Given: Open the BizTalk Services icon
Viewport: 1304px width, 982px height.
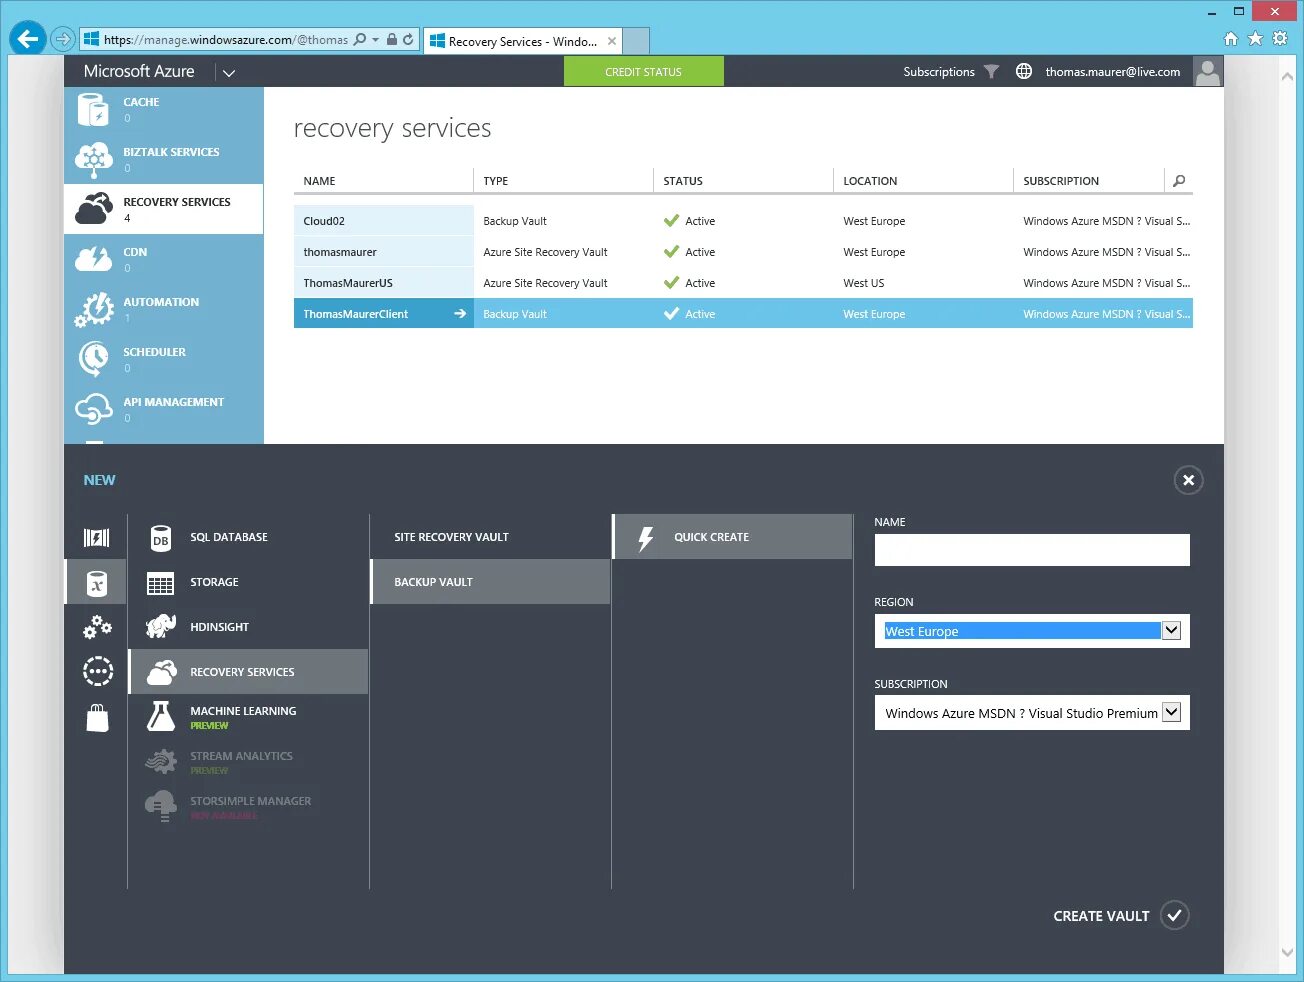Looking at the screenshot, I should click(93, 159).
